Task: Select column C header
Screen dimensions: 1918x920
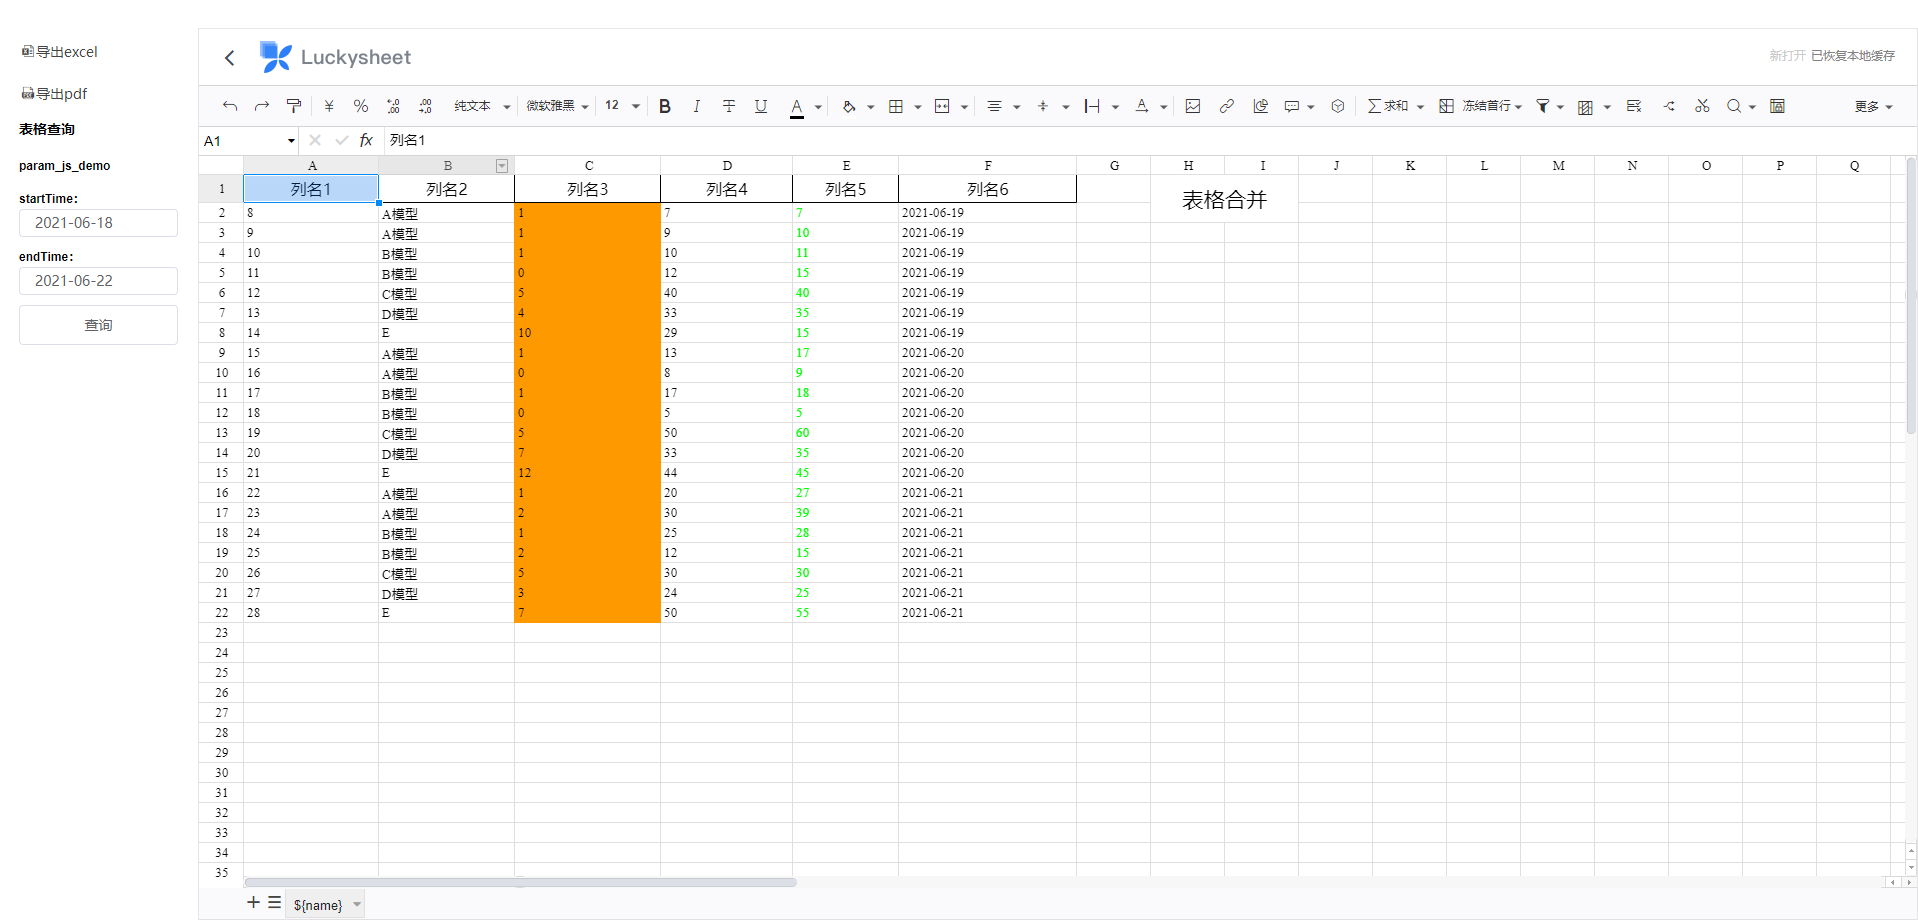Action: 588,166
